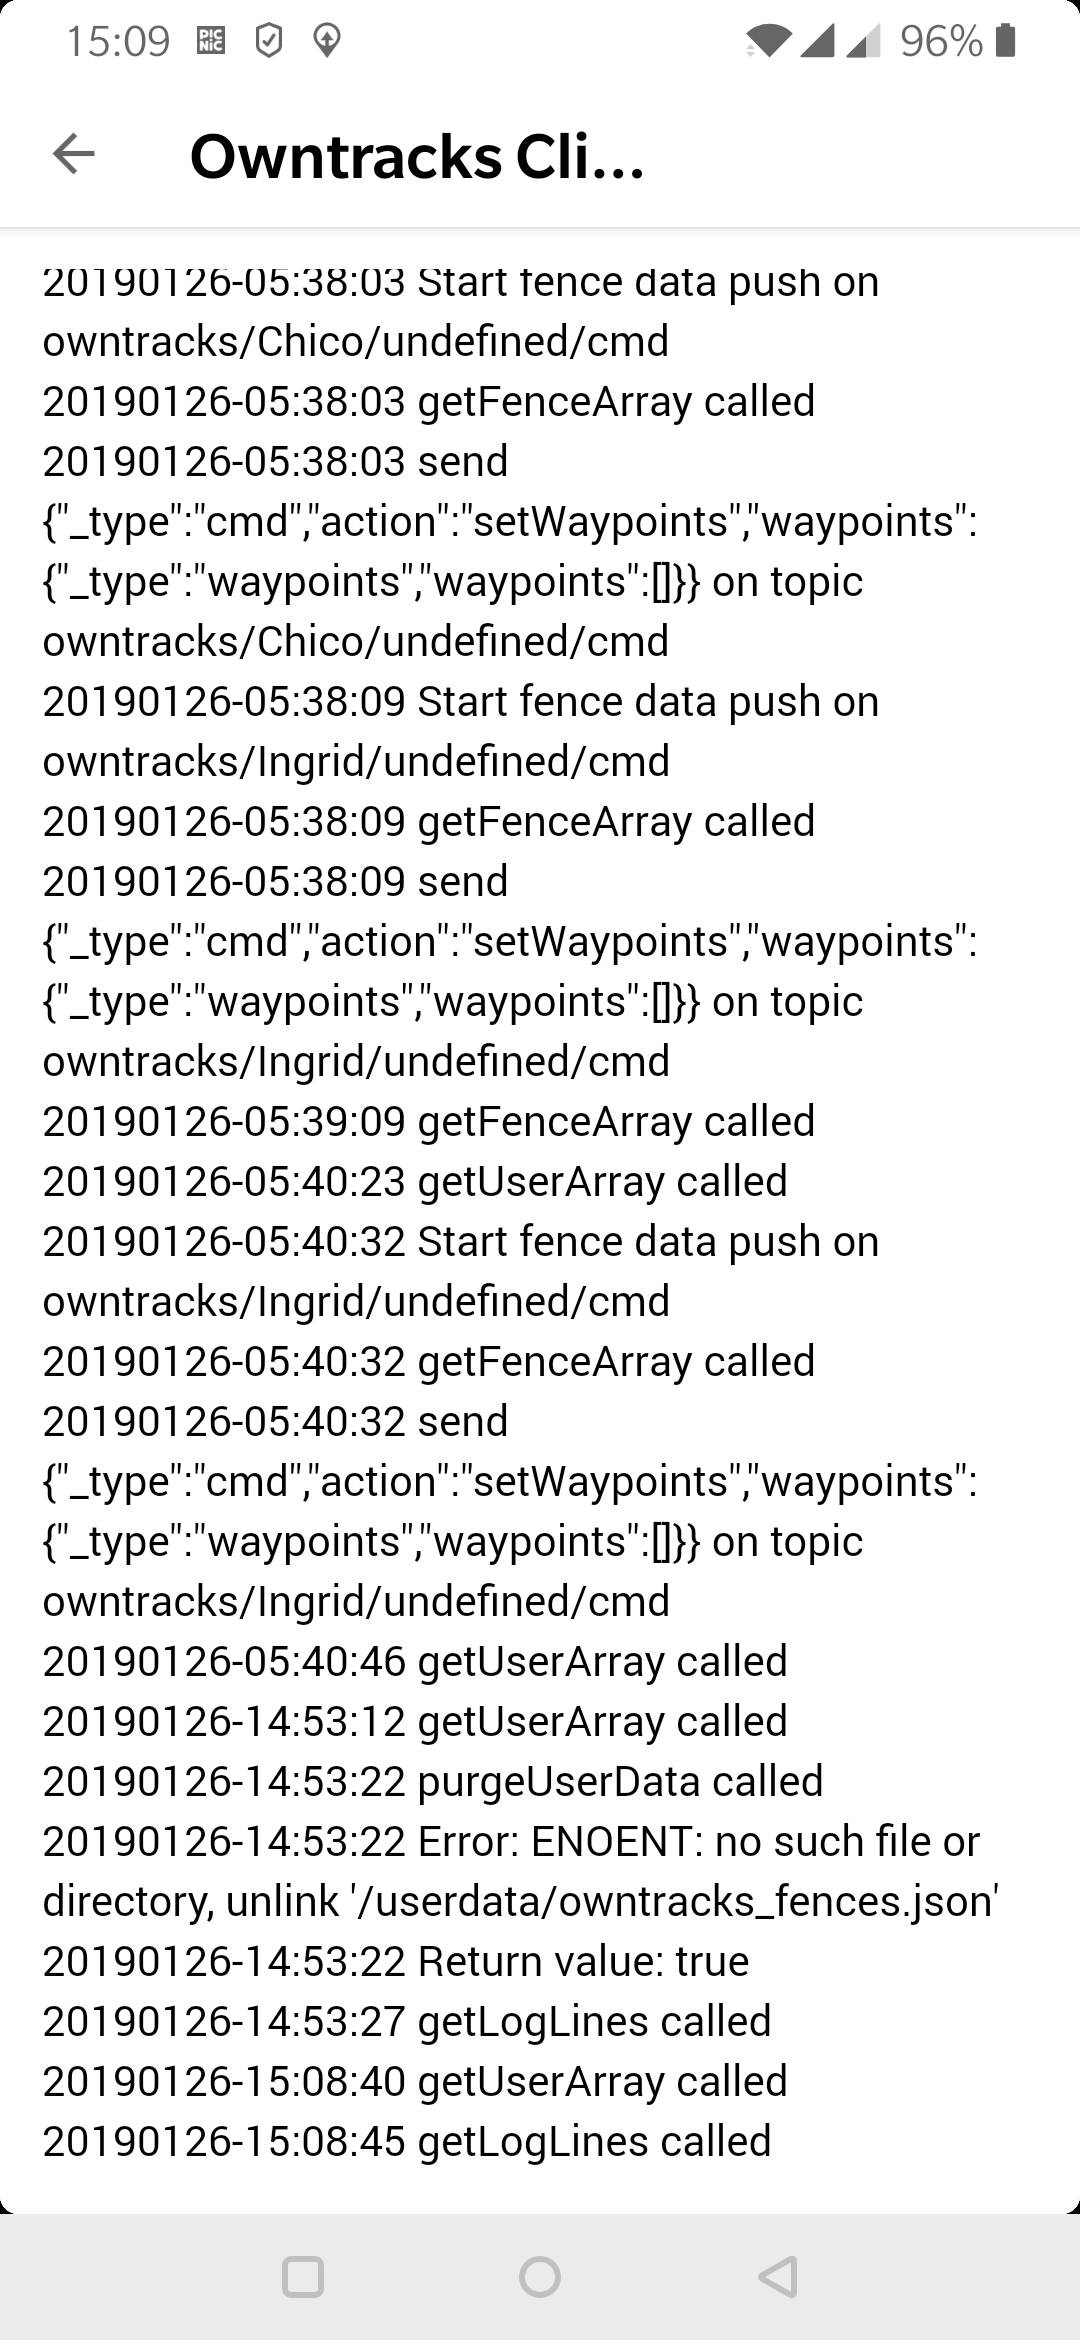Tap the Wi-Fi signal status icon
The height and width of the screenshot is (2340, 1080).
[768, 41]
